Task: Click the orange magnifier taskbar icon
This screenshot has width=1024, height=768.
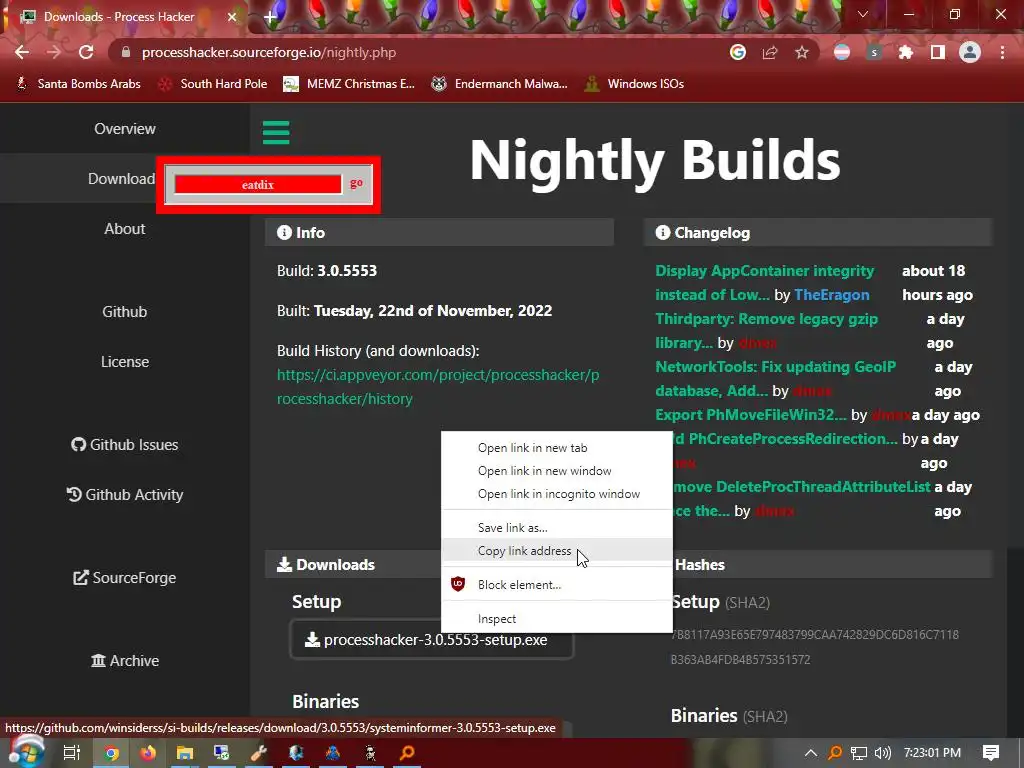Action: 407,753
